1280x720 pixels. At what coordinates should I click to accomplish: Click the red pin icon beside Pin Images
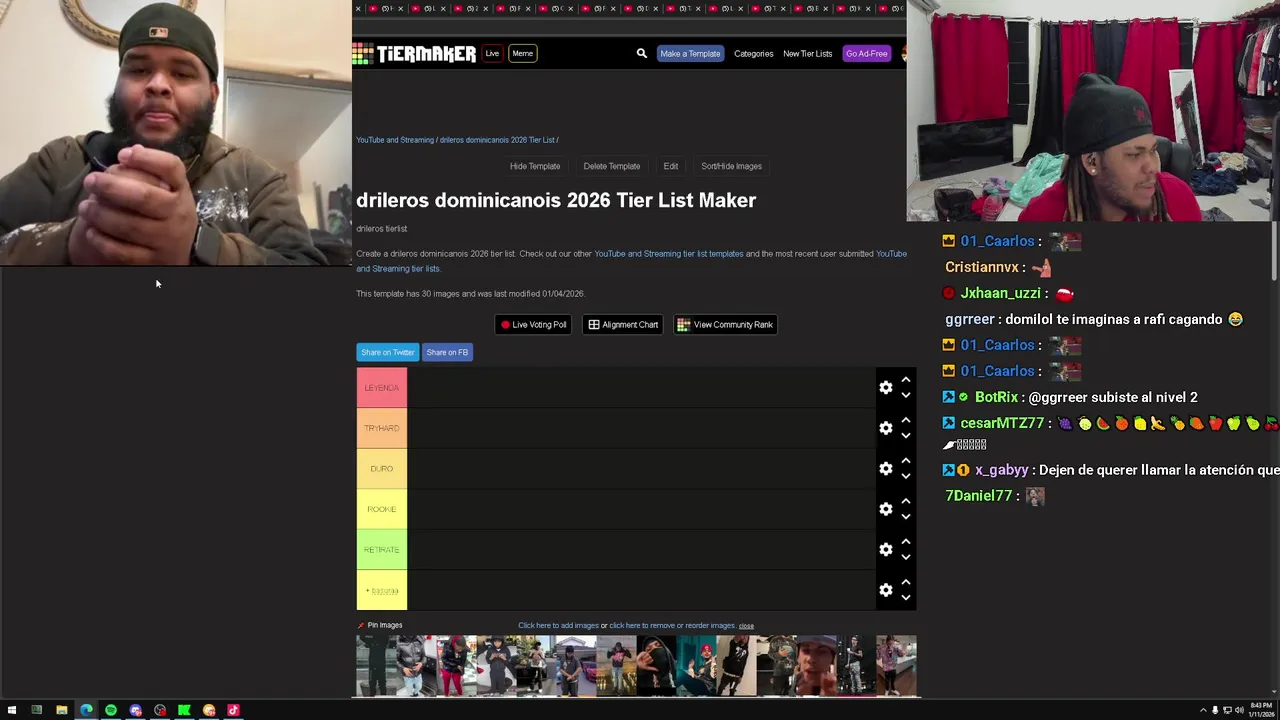361,626
